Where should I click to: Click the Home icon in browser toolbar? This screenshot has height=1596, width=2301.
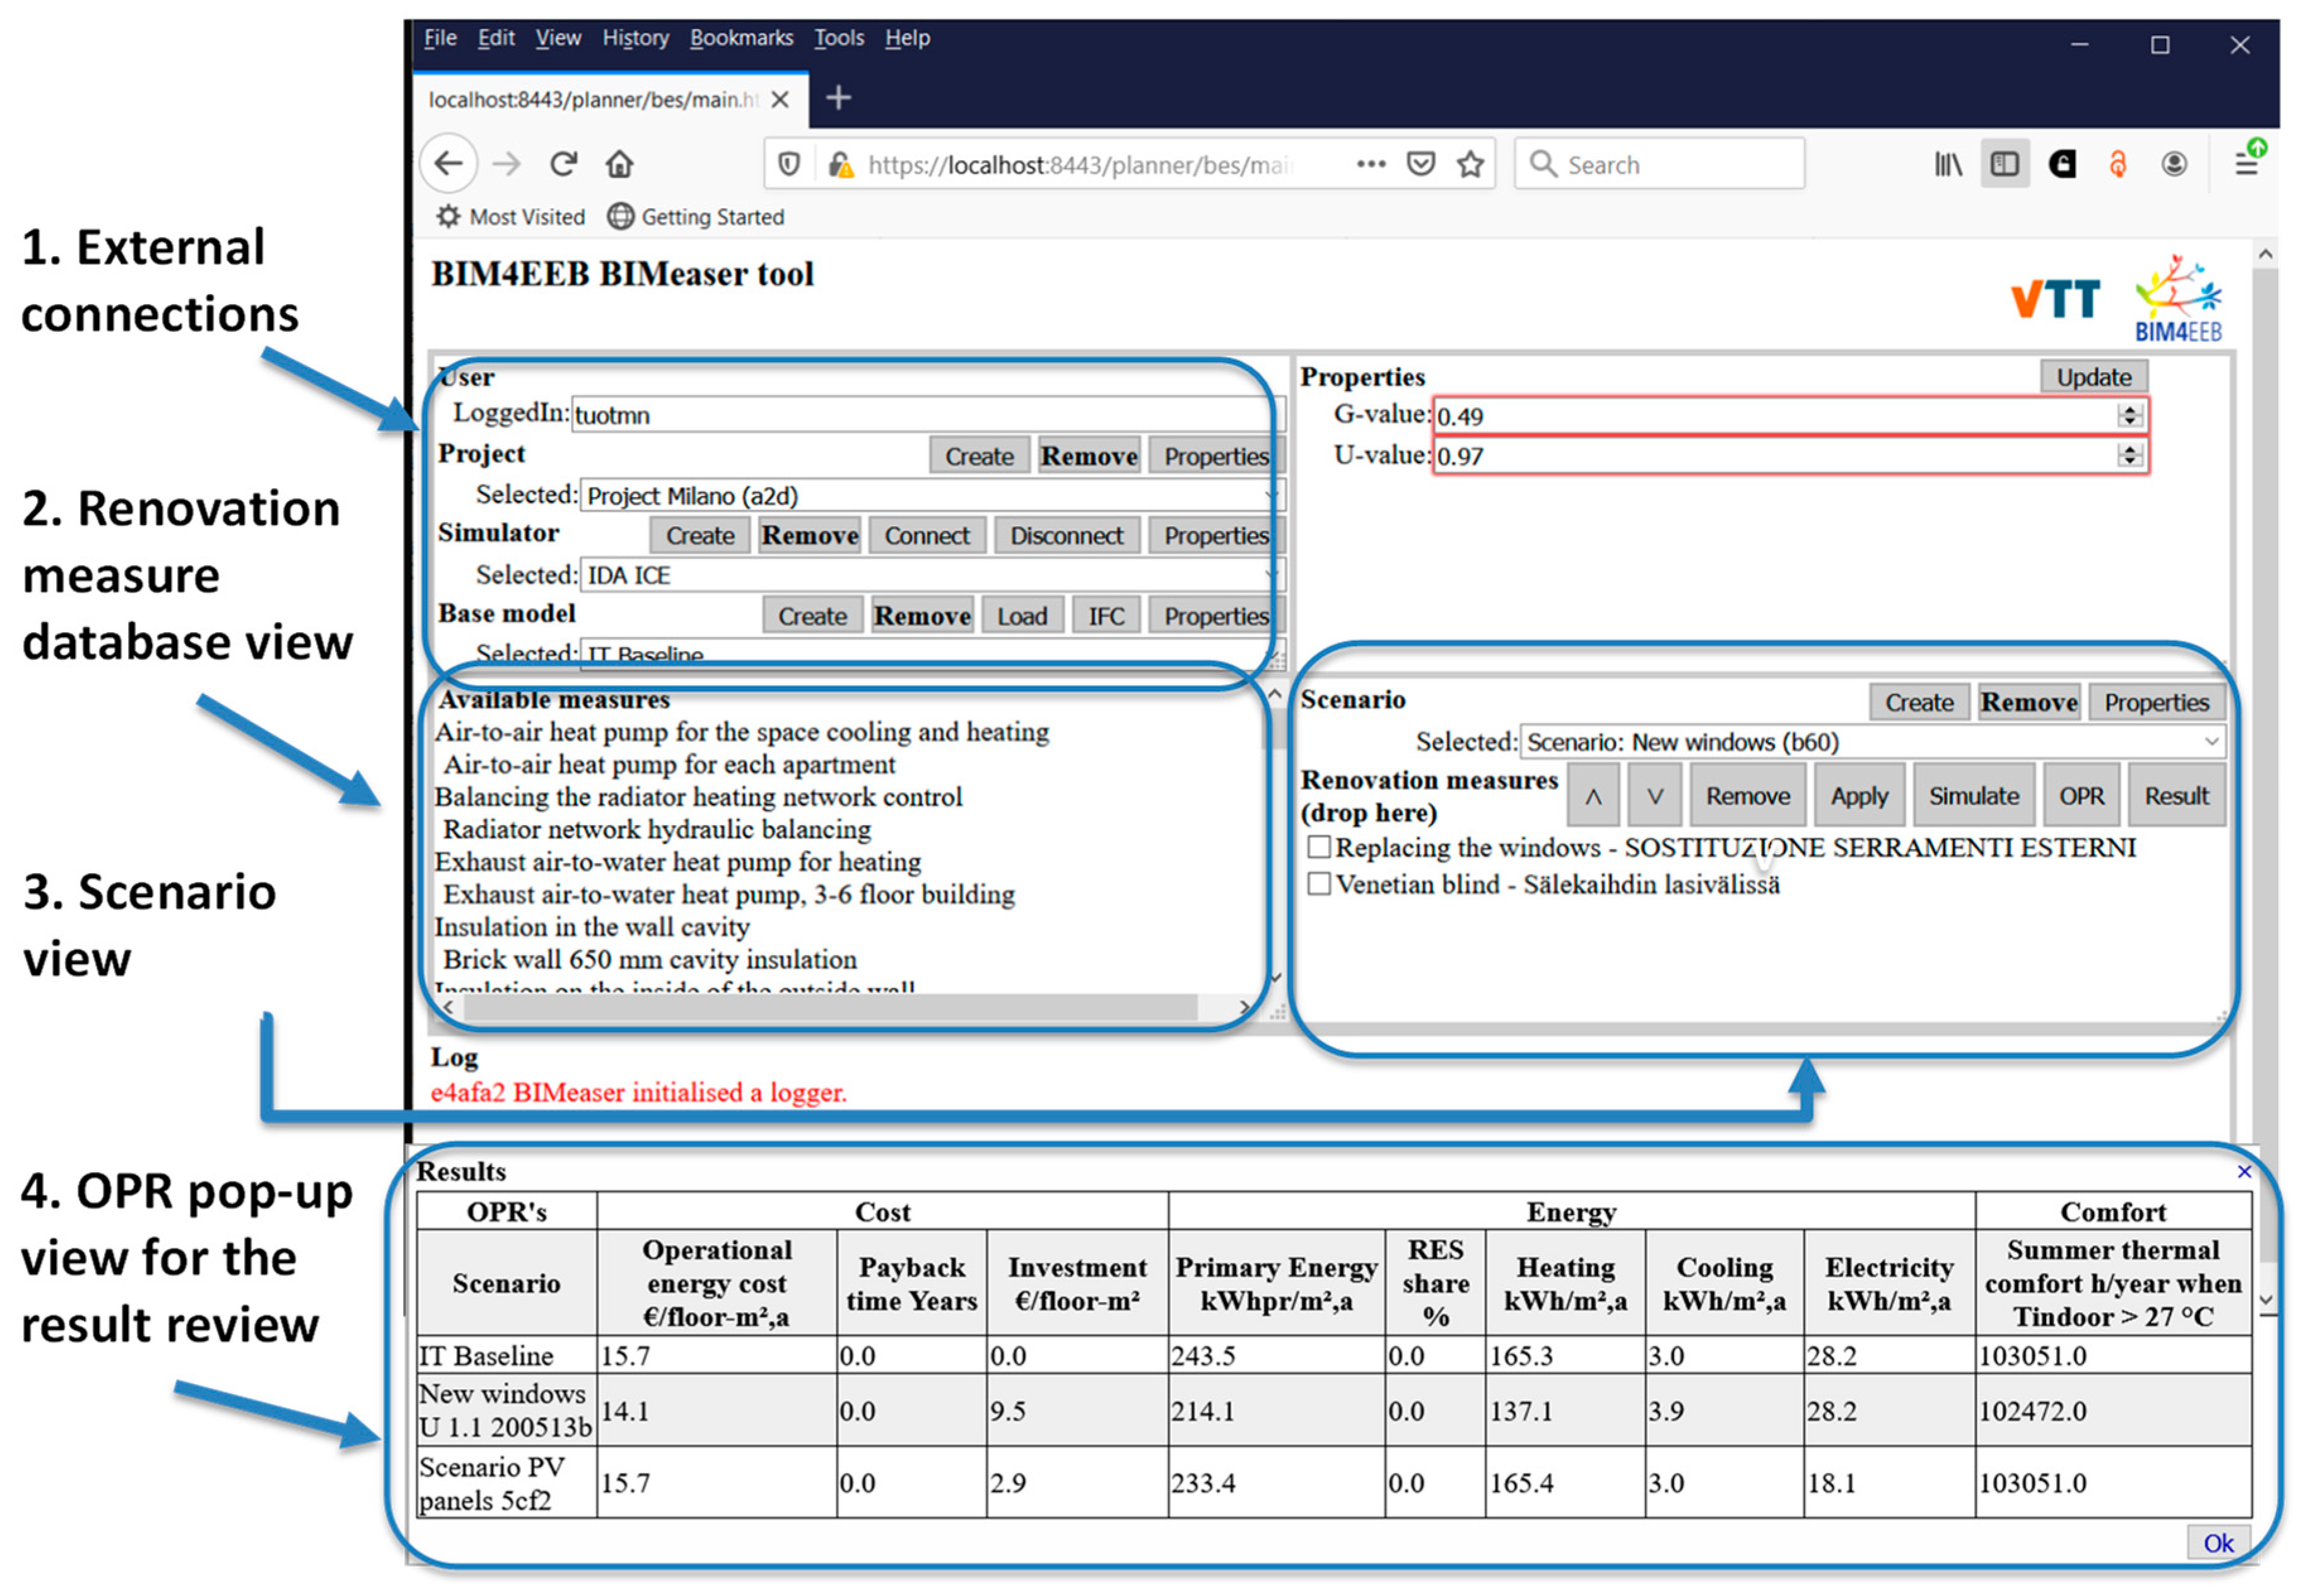619,163
